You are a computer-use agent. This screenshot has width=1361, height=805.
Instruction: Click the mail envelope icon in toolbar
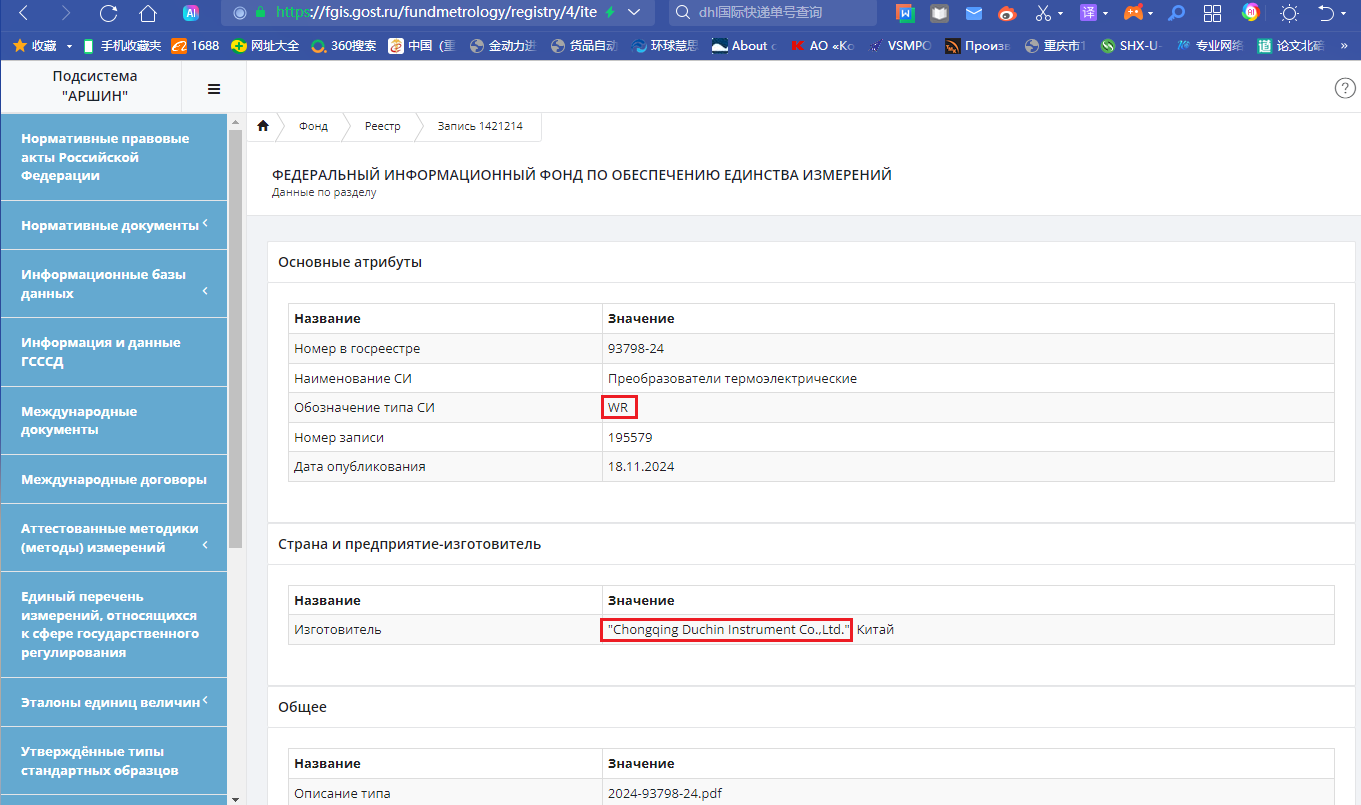tap(973, 13)
